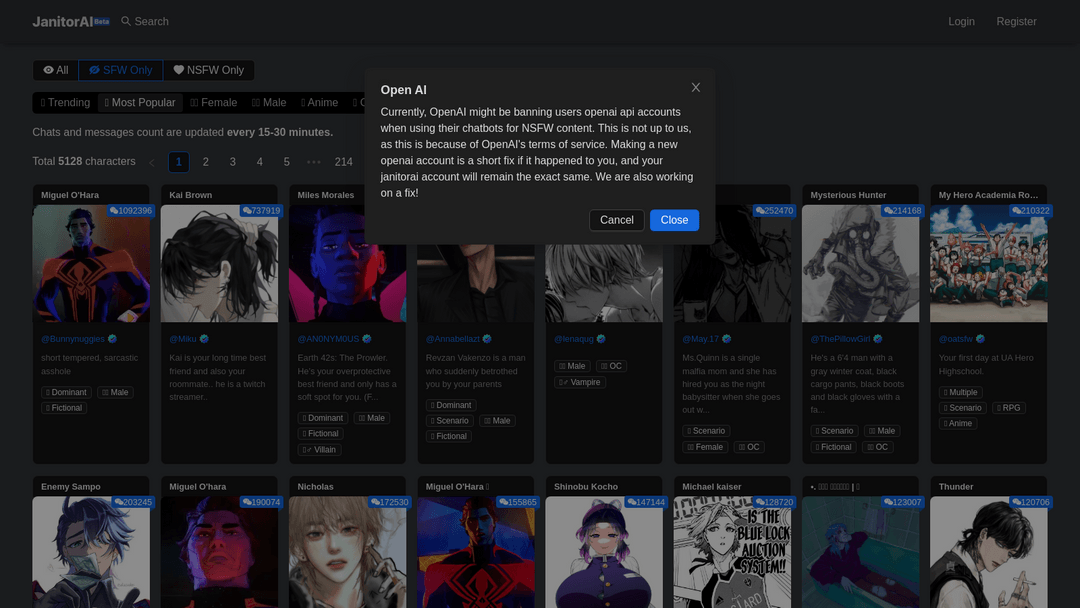Click the chat count badge on Miguel O'Hara
Image resolution: width=1080 pixels, height=608 pixels.
131,211
